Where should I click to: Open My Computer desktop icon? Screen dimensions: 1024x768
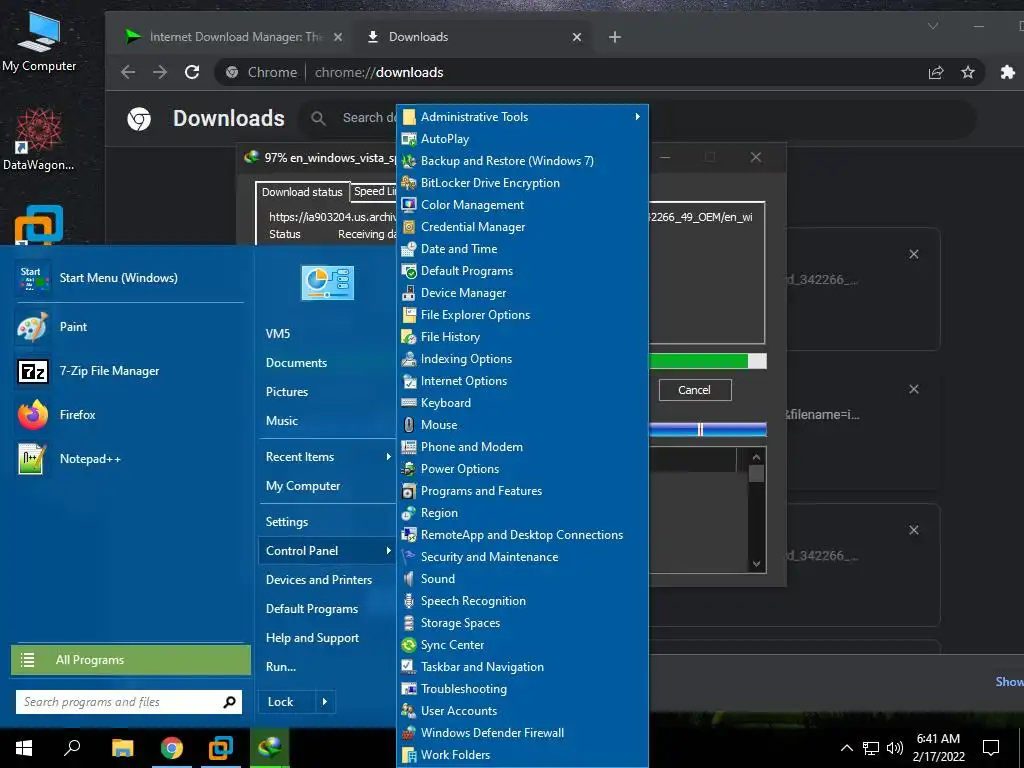(x=39, y=41)
